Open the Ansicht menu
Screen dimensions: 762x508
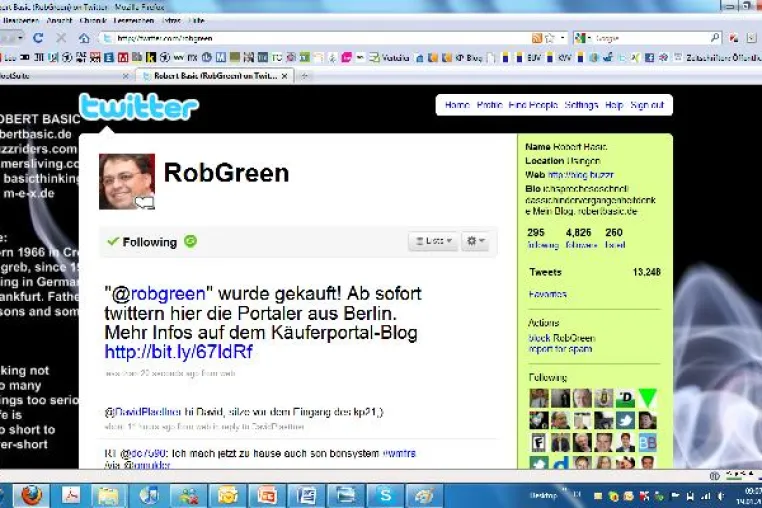point(59,20)
